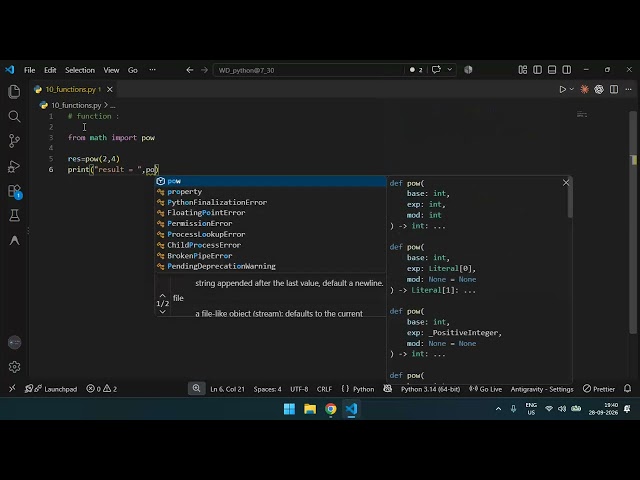
Task: Click the VS Code logo in title bar
Action: 10,70
